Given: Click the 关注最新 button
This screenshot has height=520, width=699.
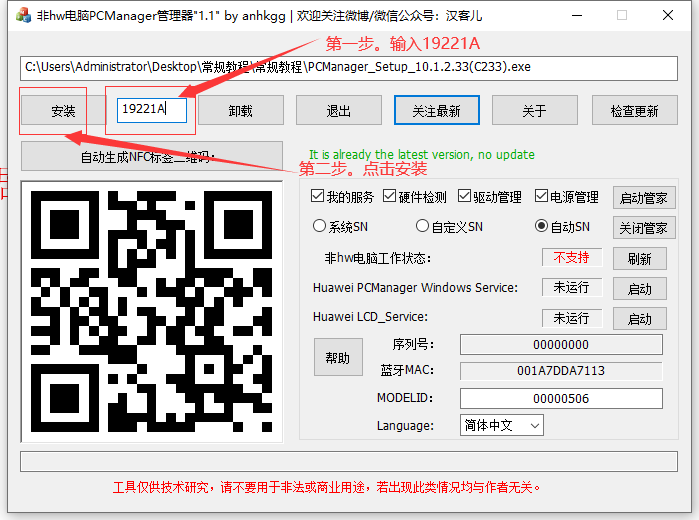Looking at the screenshot, I should click(437, 110).
